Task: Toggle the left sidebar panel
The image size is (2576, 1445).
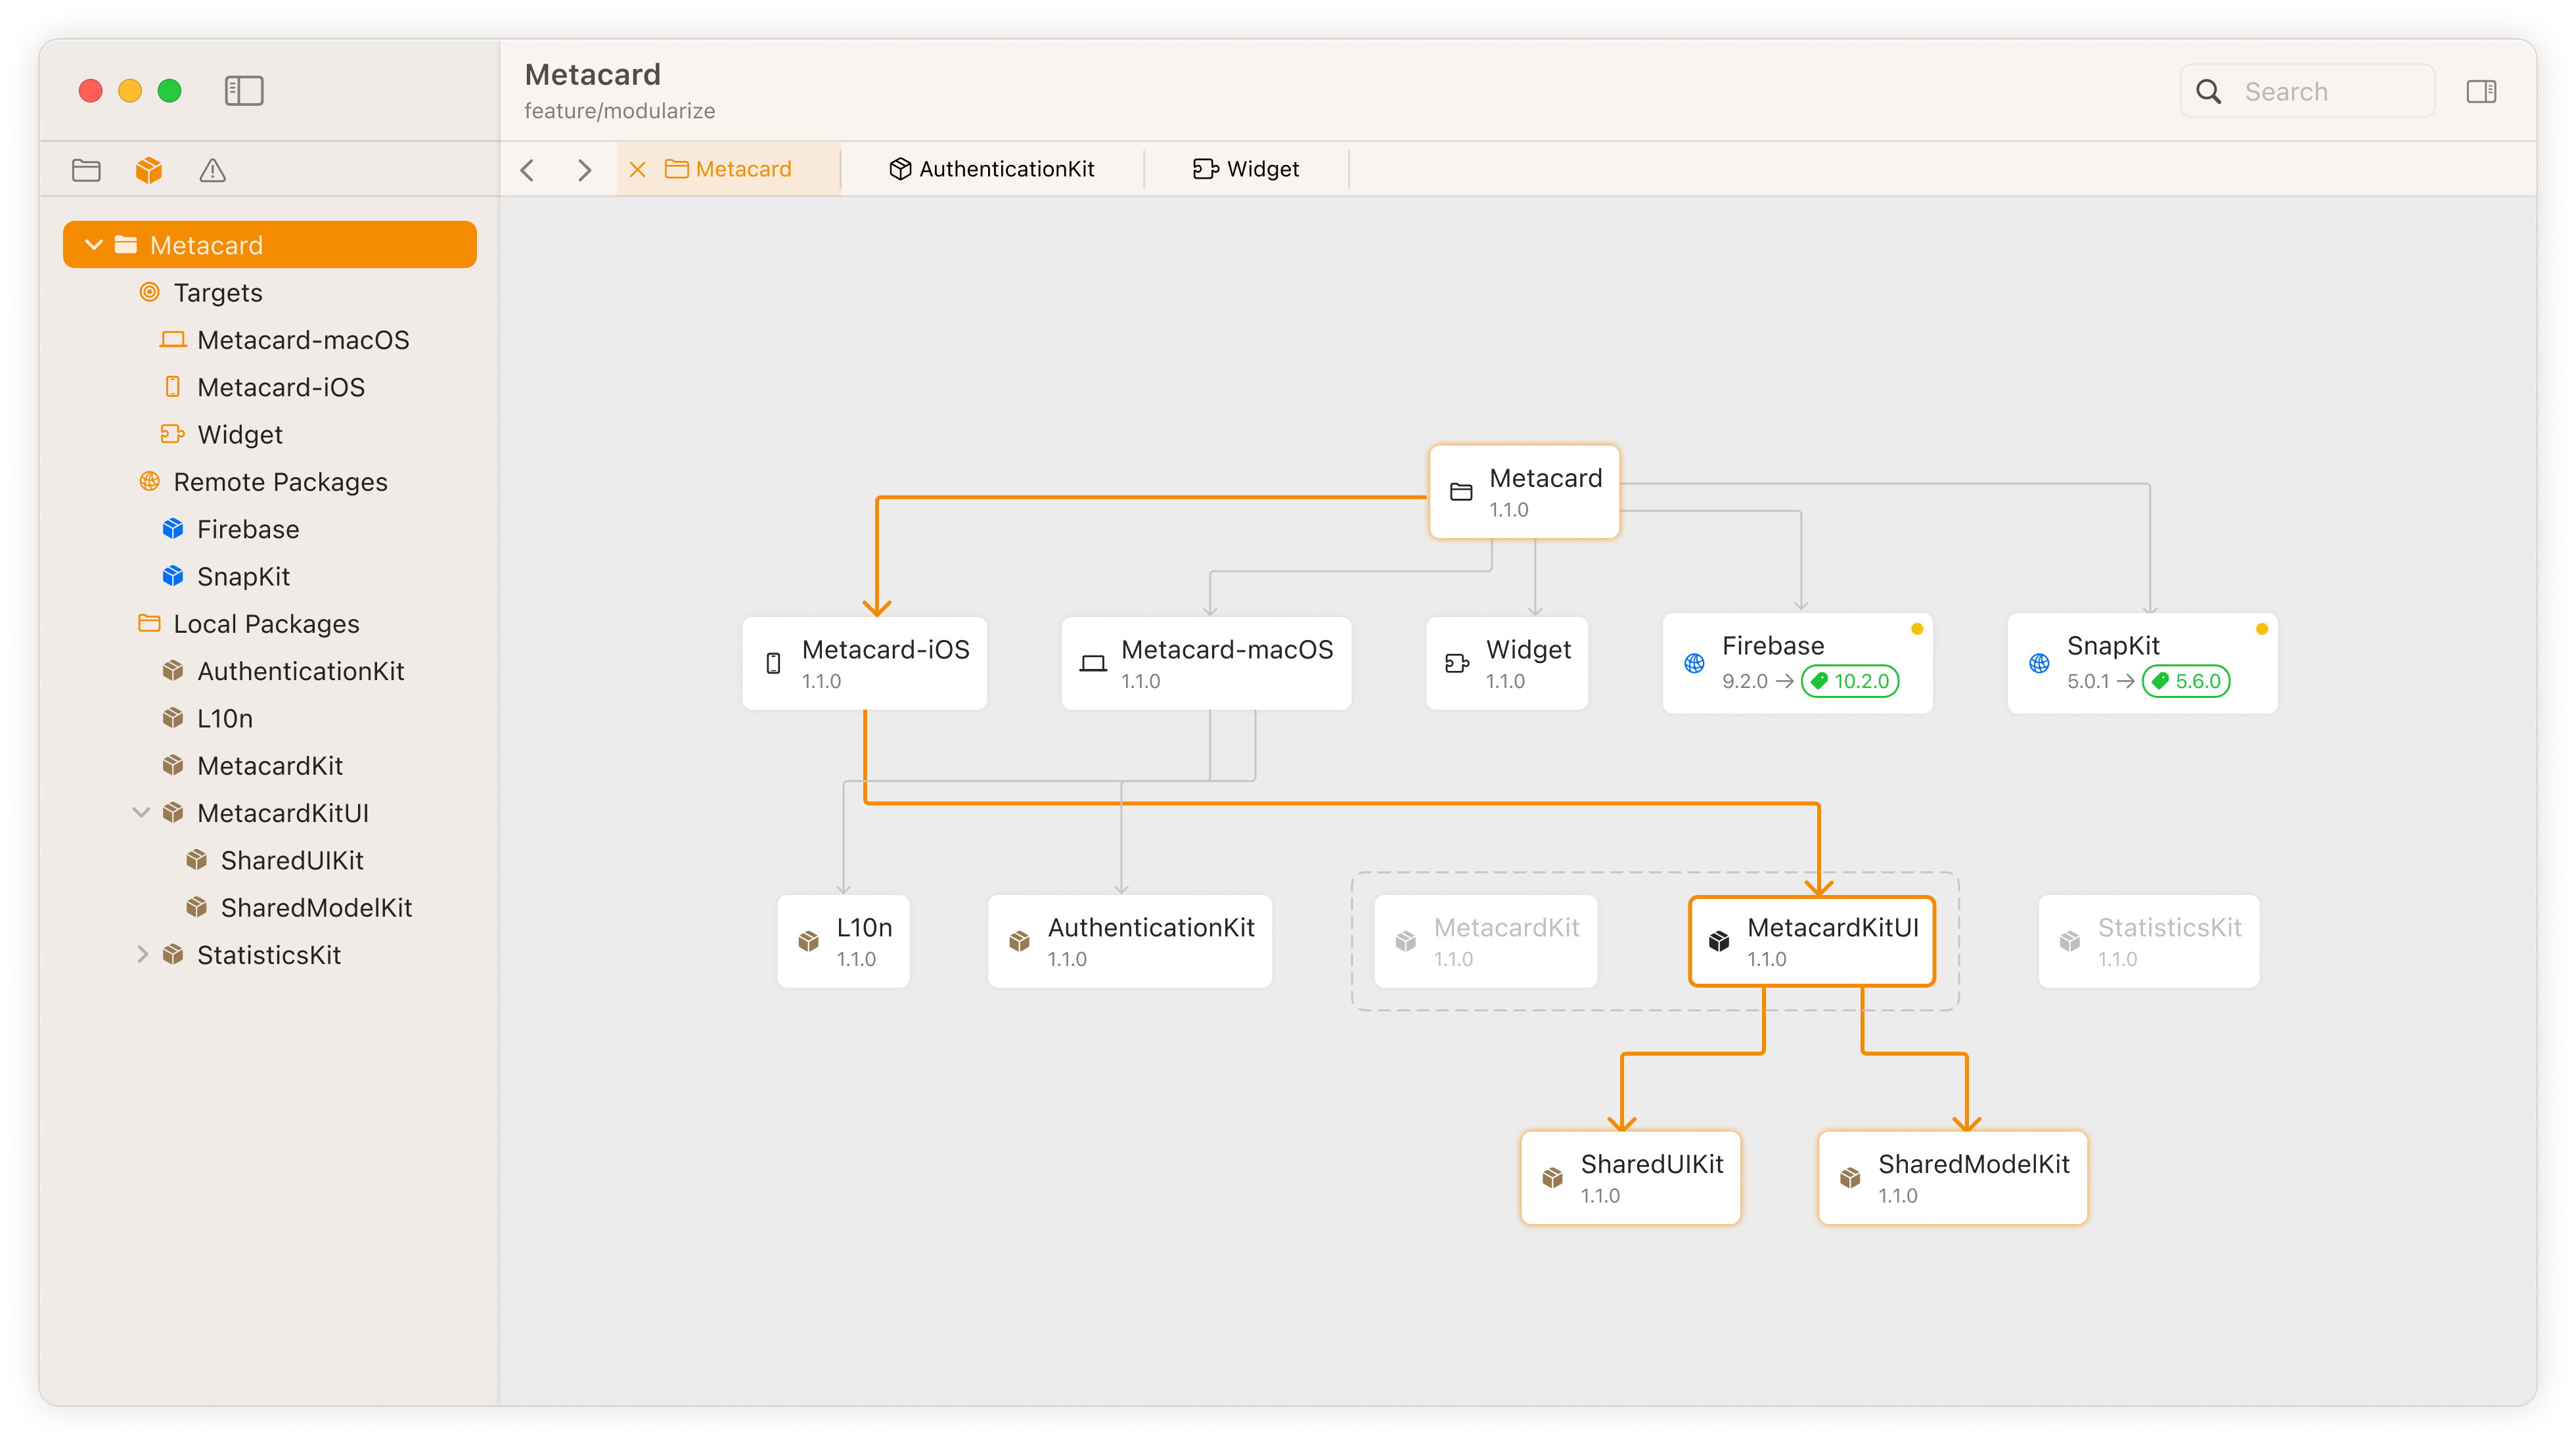Action: pyautogui.click(x=244, y=91)
